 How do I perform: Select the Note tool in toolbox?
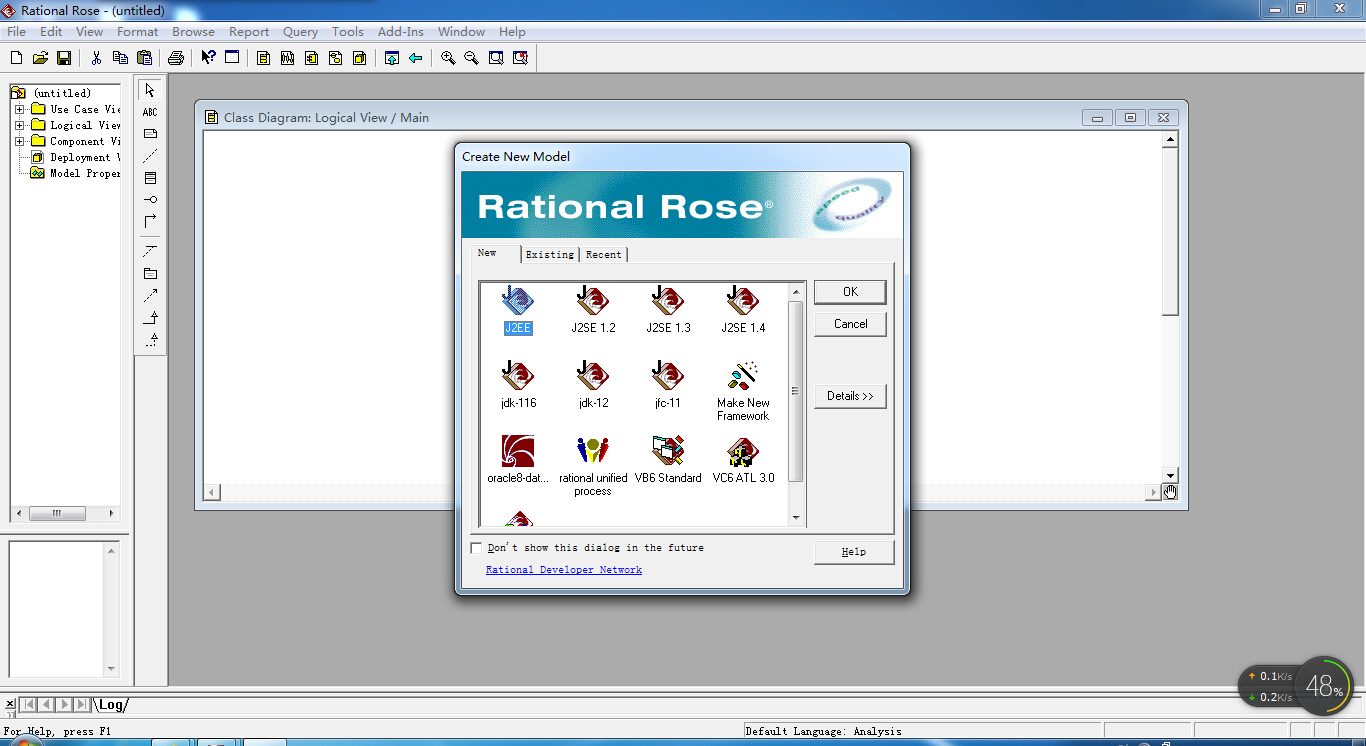tap(150, 134)
